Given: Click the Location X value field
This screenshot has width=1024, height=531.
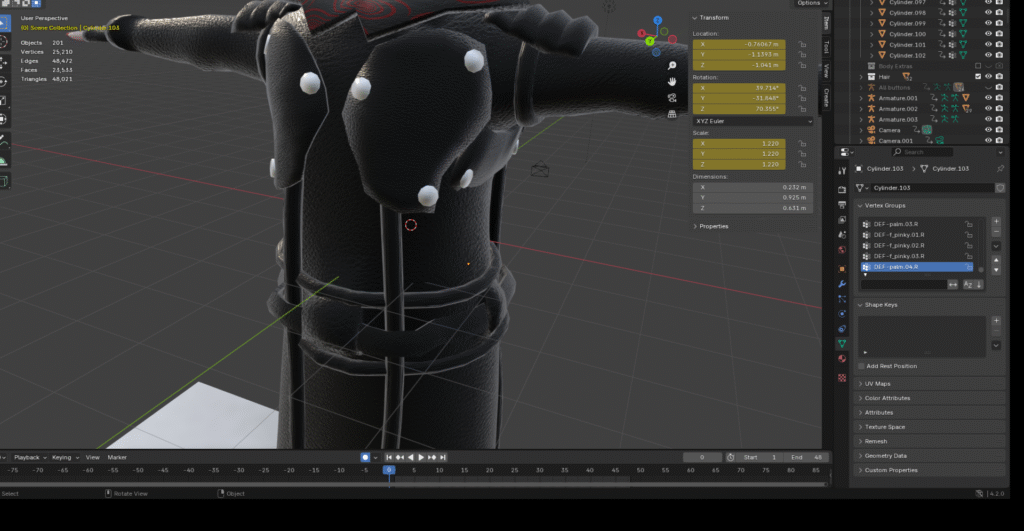Looking at the screenshot, I should [x=740, y=45].
